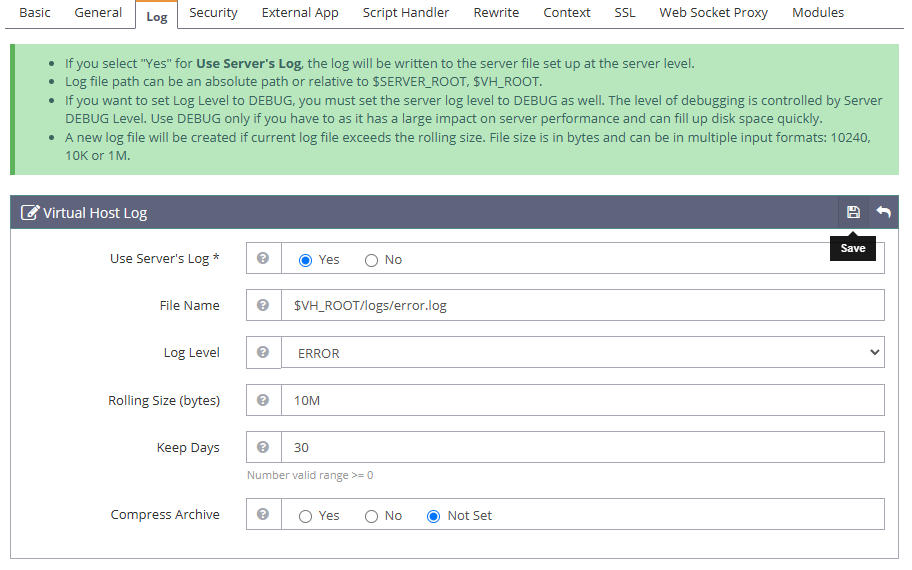Open the Rewrite tab

tap(496, 13)
